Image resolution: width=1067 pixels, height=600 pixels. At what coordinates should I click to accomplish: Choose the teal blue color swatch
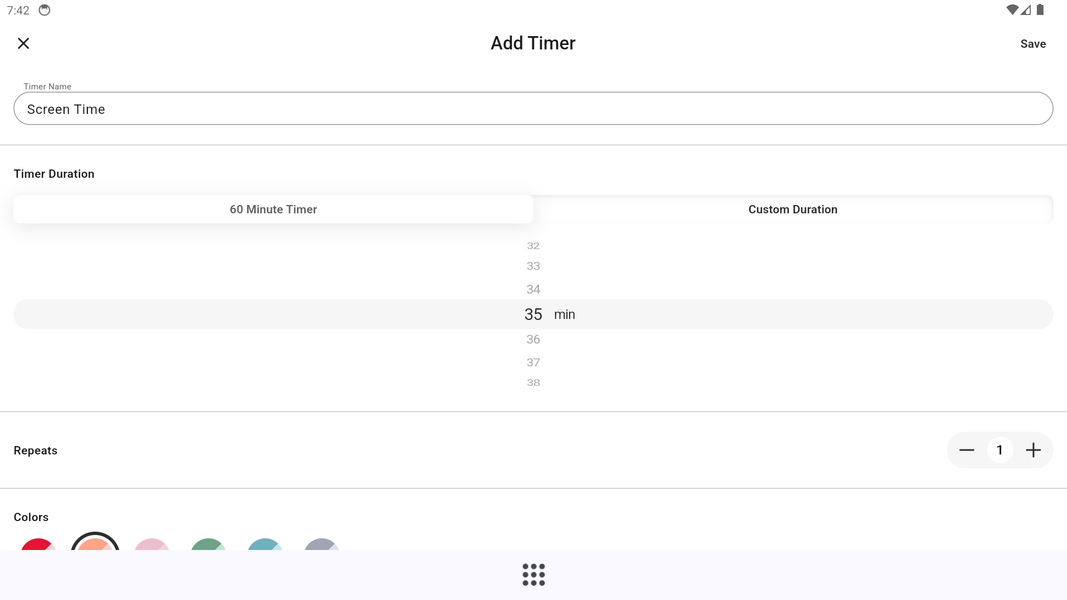pos(265,544)
